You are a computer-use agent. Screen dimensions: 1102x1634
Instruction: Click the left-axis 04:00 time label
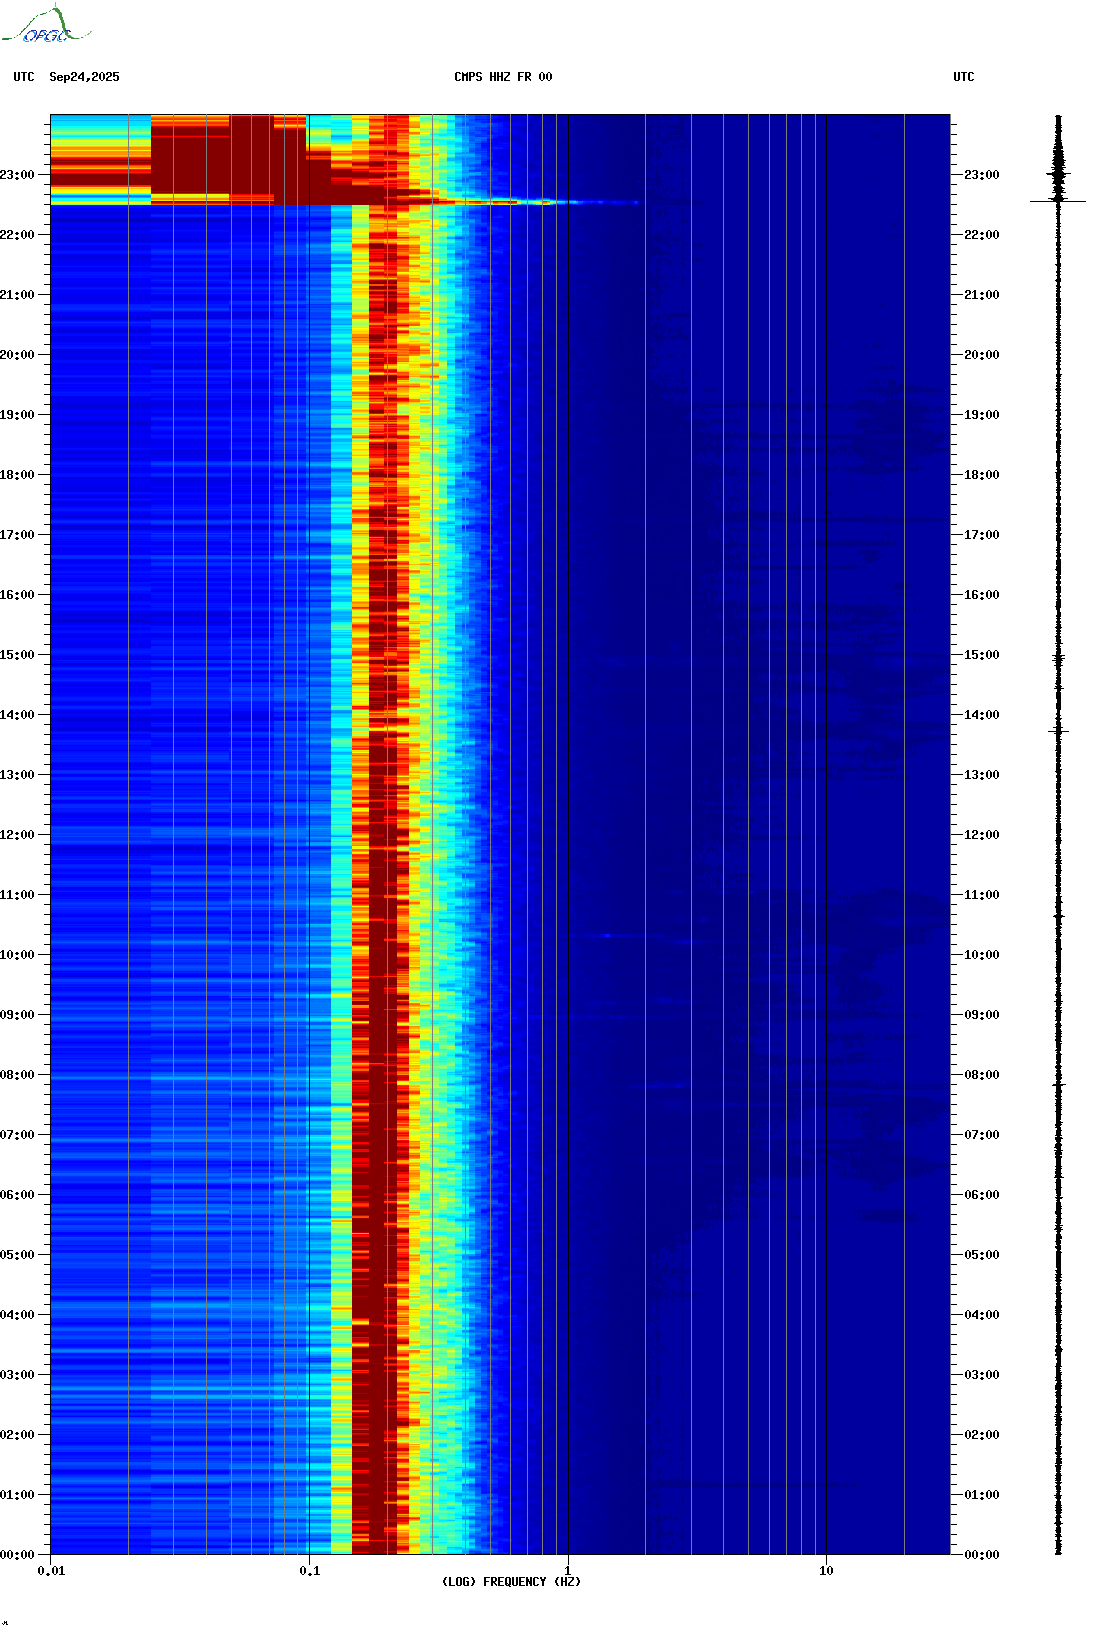17,1315
